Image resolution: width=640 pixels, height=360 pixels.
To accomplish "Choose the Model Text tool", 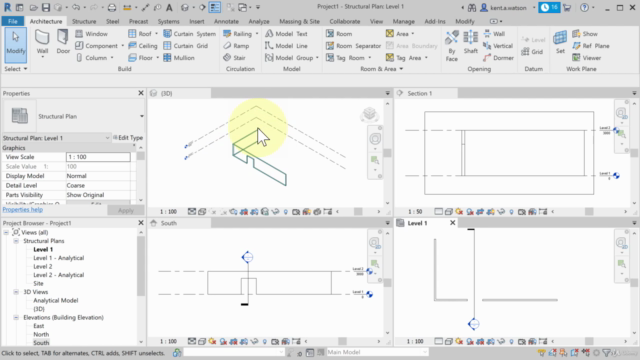I will point(286,34).
